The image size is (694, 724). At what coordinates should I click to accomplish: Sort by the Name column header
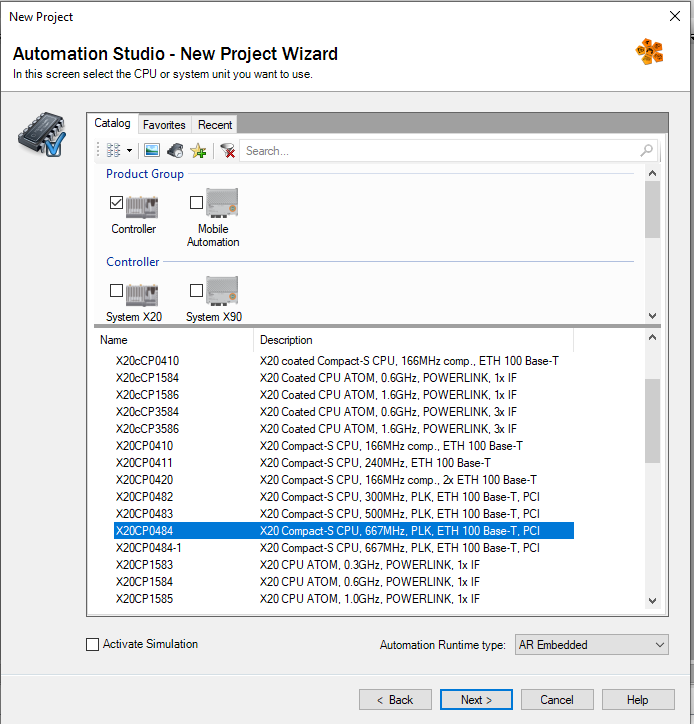pos(174,340)
